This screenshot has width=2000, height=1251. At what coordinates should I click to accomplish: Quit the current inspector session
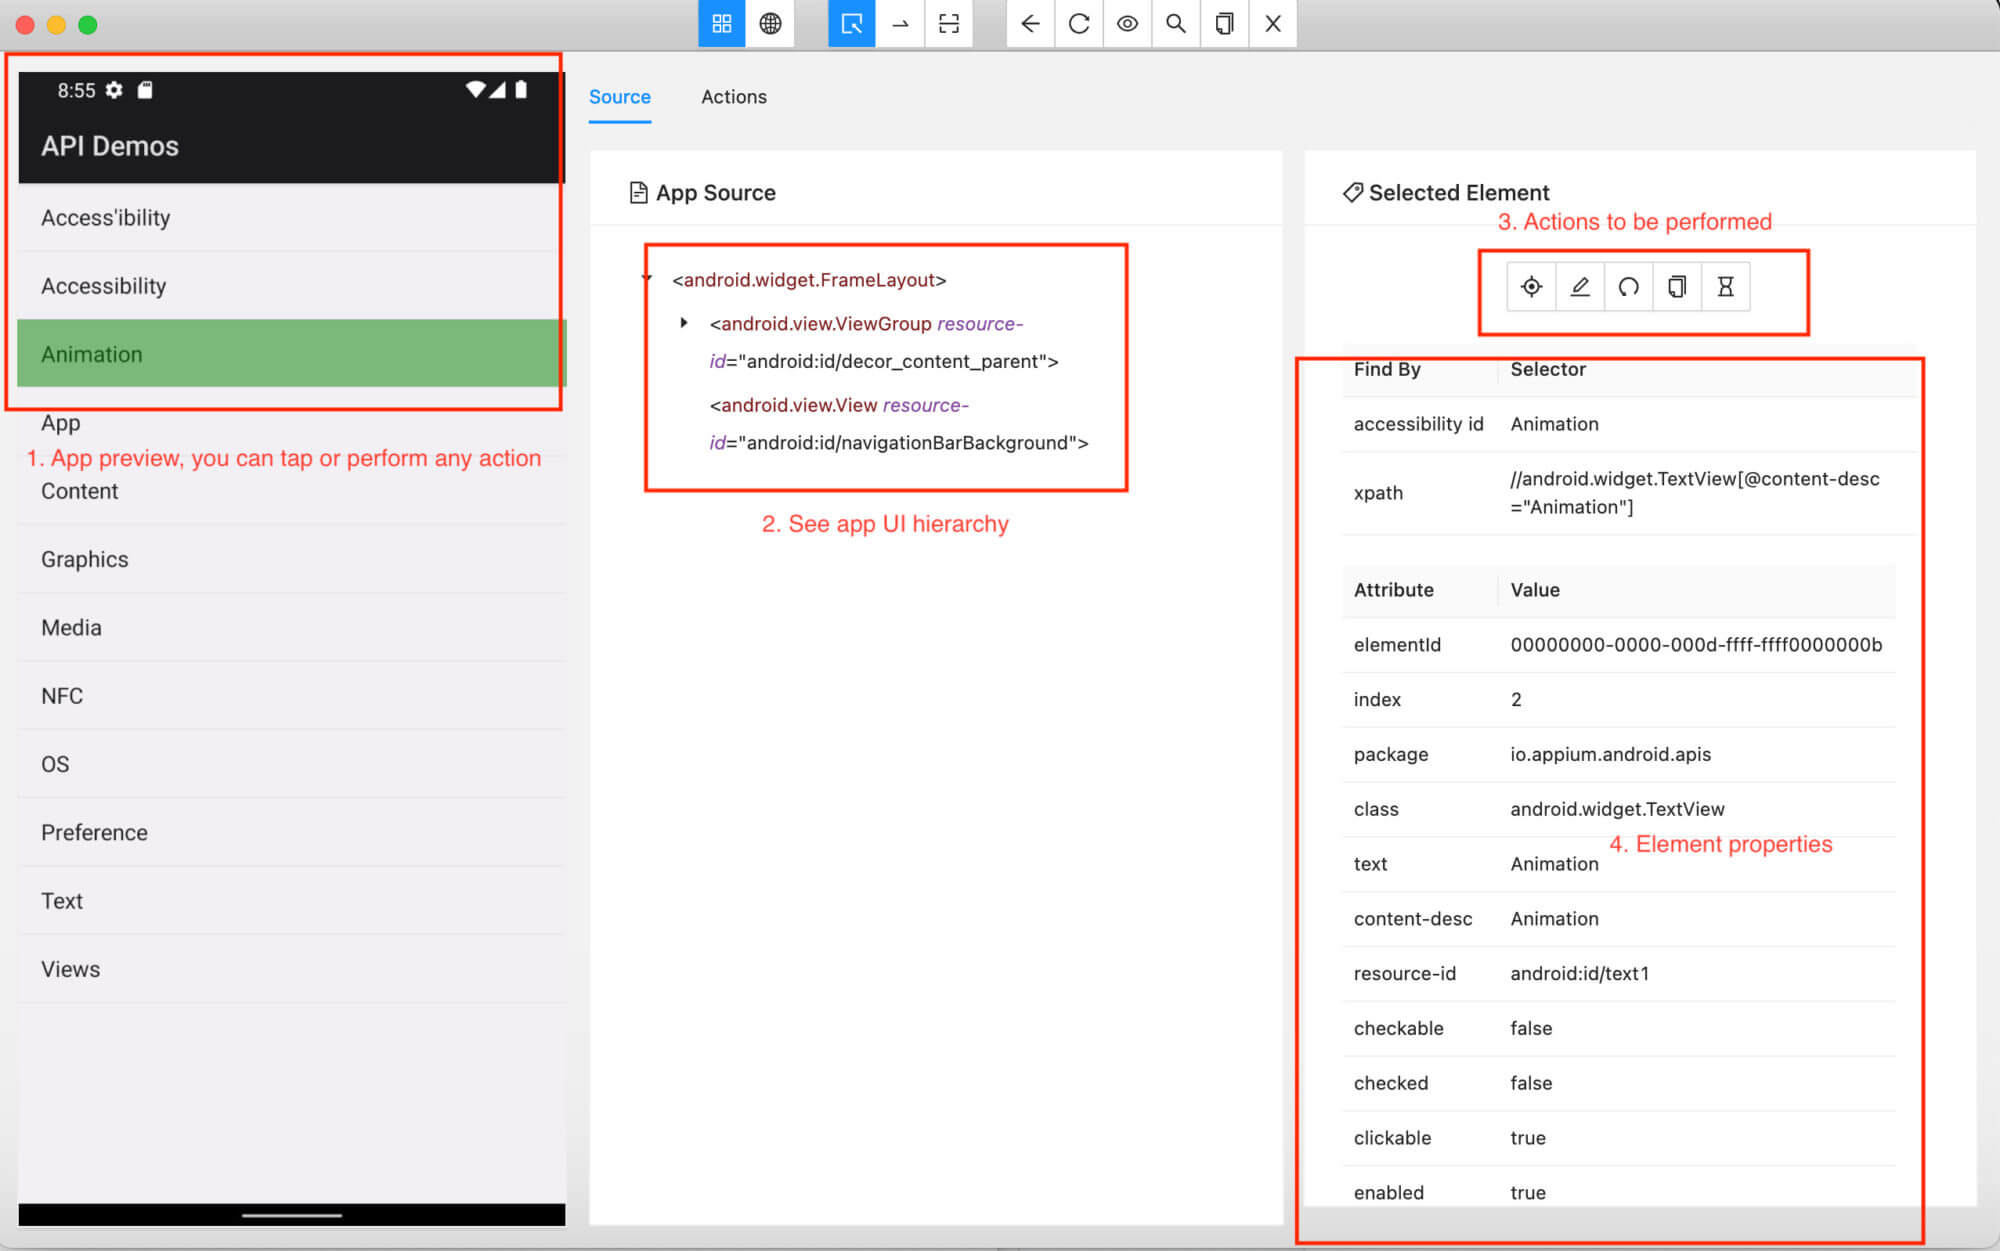tap(1272, 23)
